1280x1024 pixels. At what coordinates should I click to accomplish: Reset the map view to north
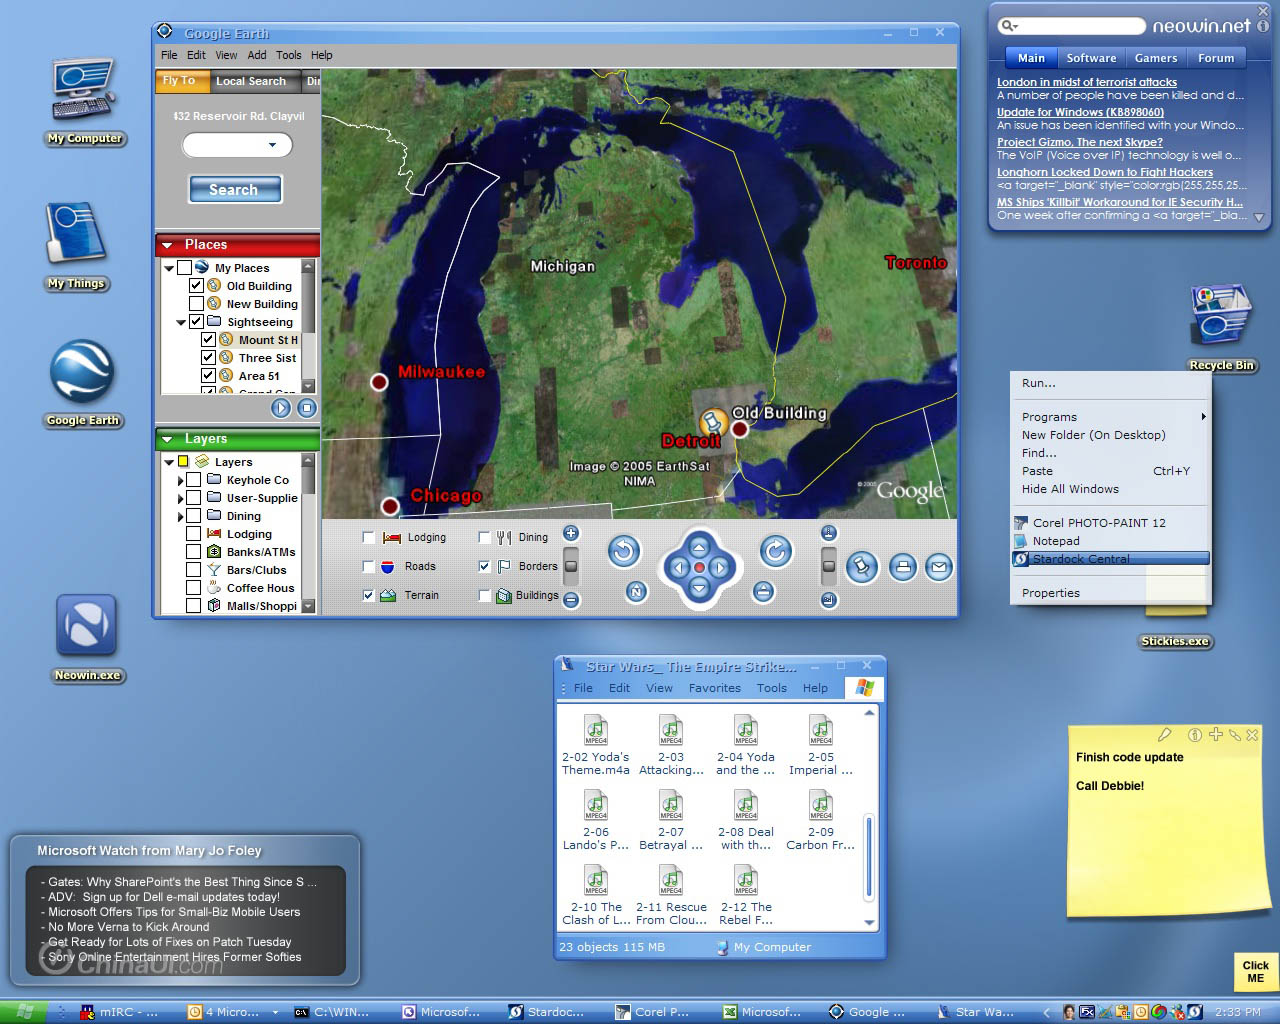tap(636, 591)
